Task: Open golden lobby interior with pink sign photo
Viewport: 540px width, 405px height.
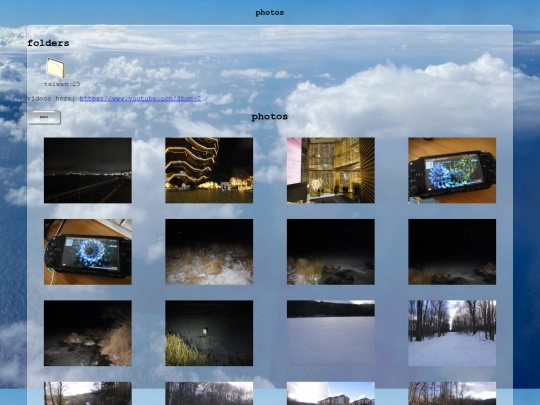Action: pyautogui.click(x=331, y=170)
